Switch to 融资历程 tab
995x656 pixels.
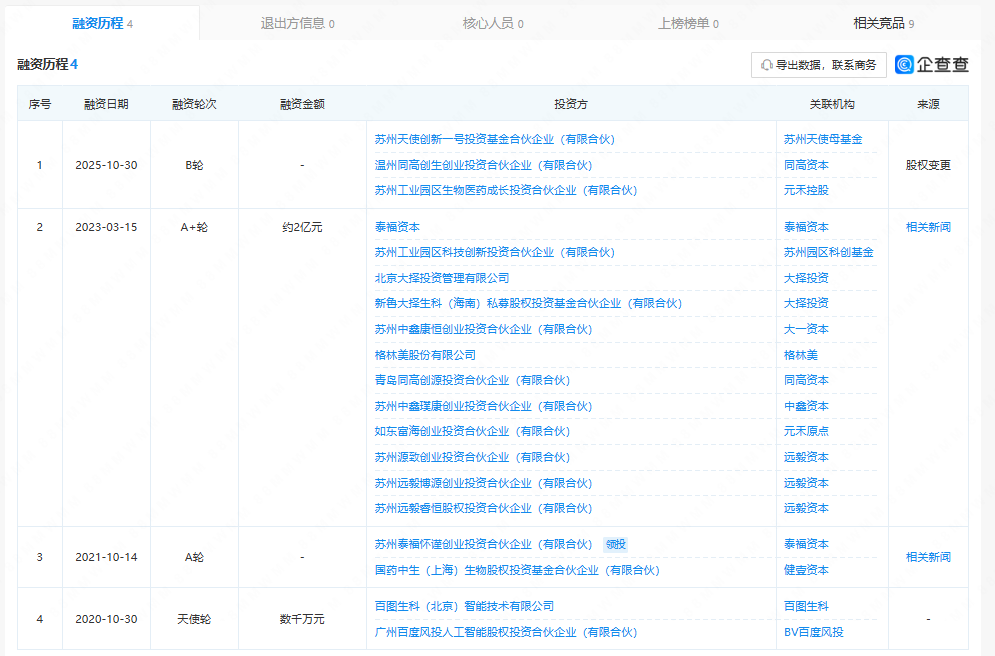[102, 23]
